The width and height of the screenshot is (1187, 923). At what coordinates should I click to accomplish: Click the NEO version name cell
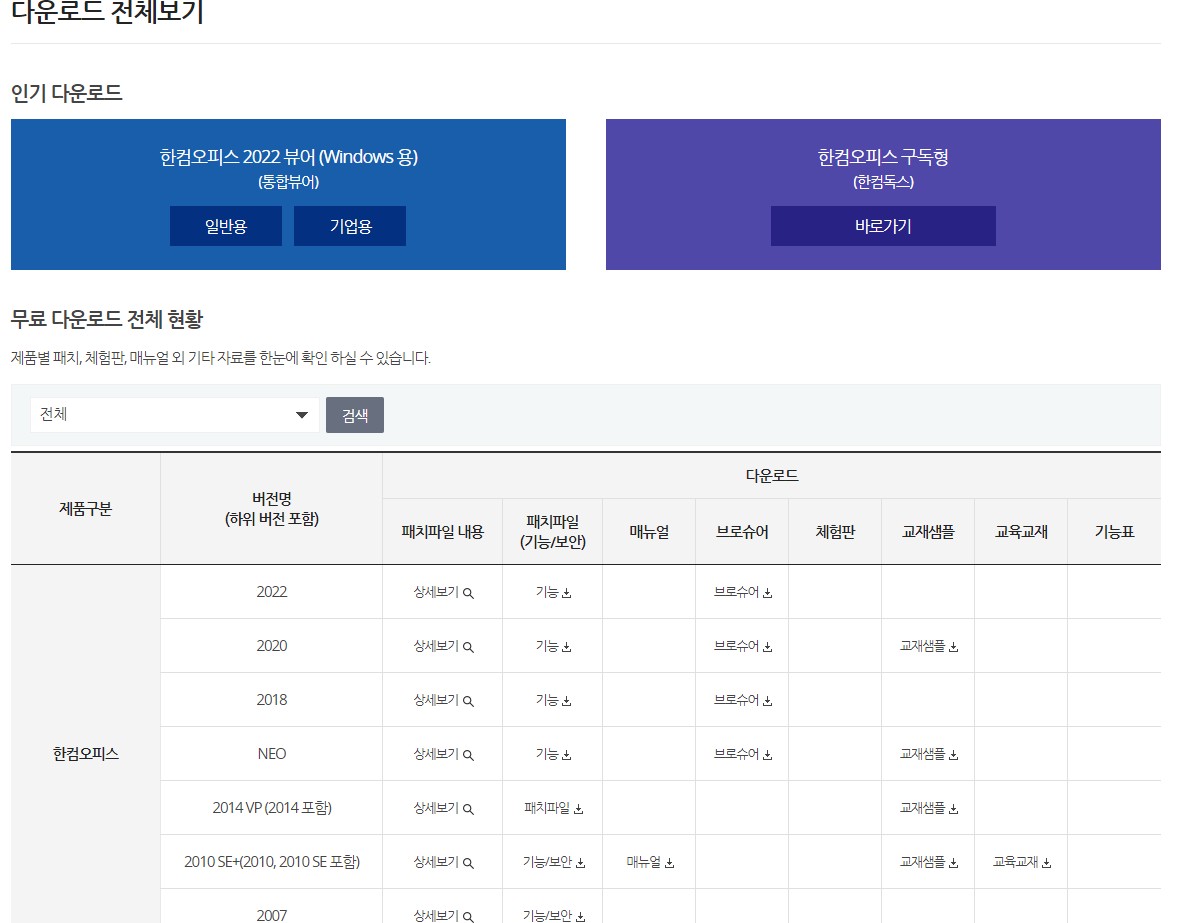272,754
